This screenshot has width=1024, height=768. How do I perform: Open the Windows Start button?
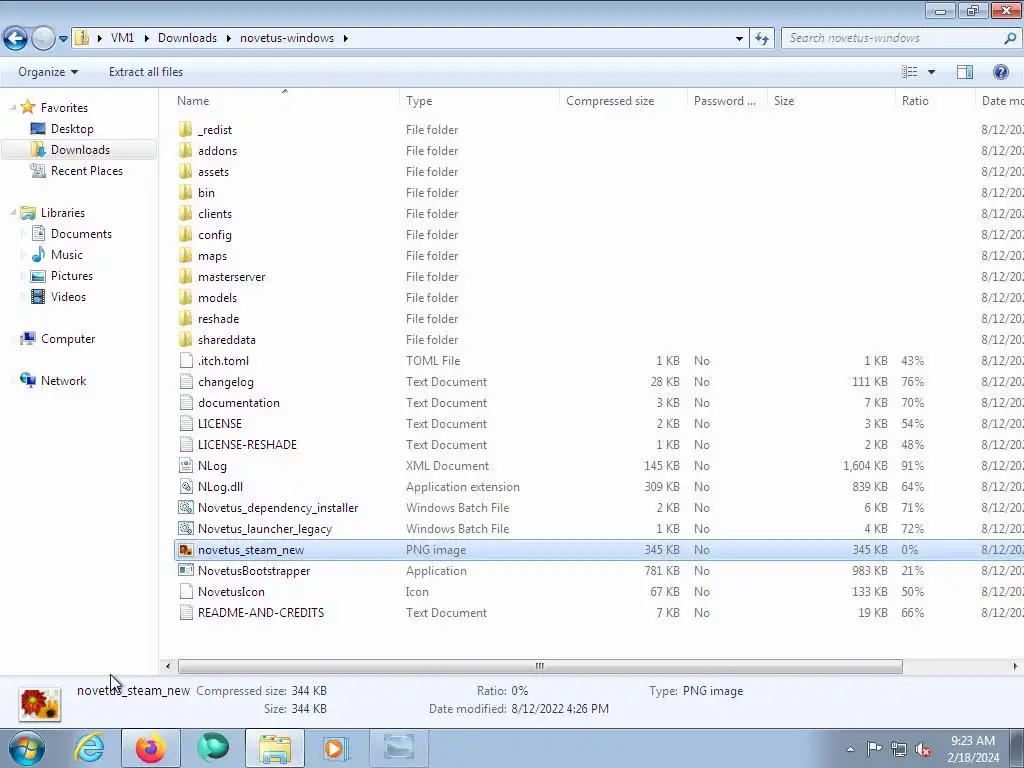(25, 748)
